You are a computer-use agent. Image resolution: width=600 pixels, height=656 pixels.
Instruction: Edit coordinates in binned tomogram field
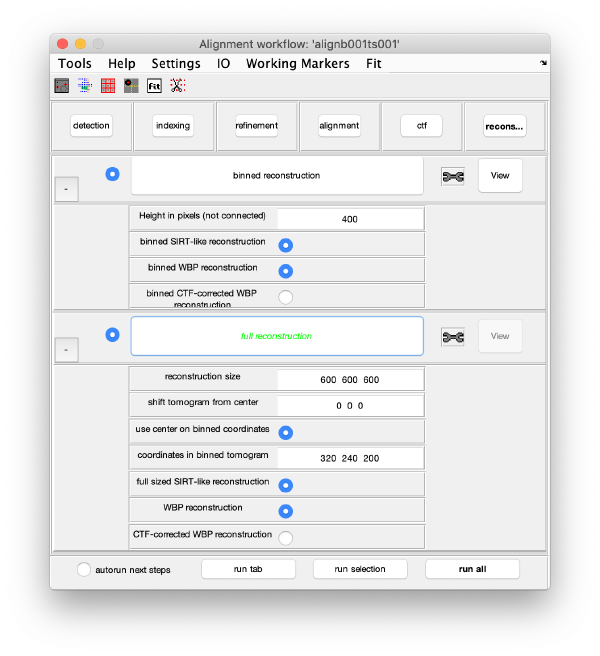click(x=350, y=458)
